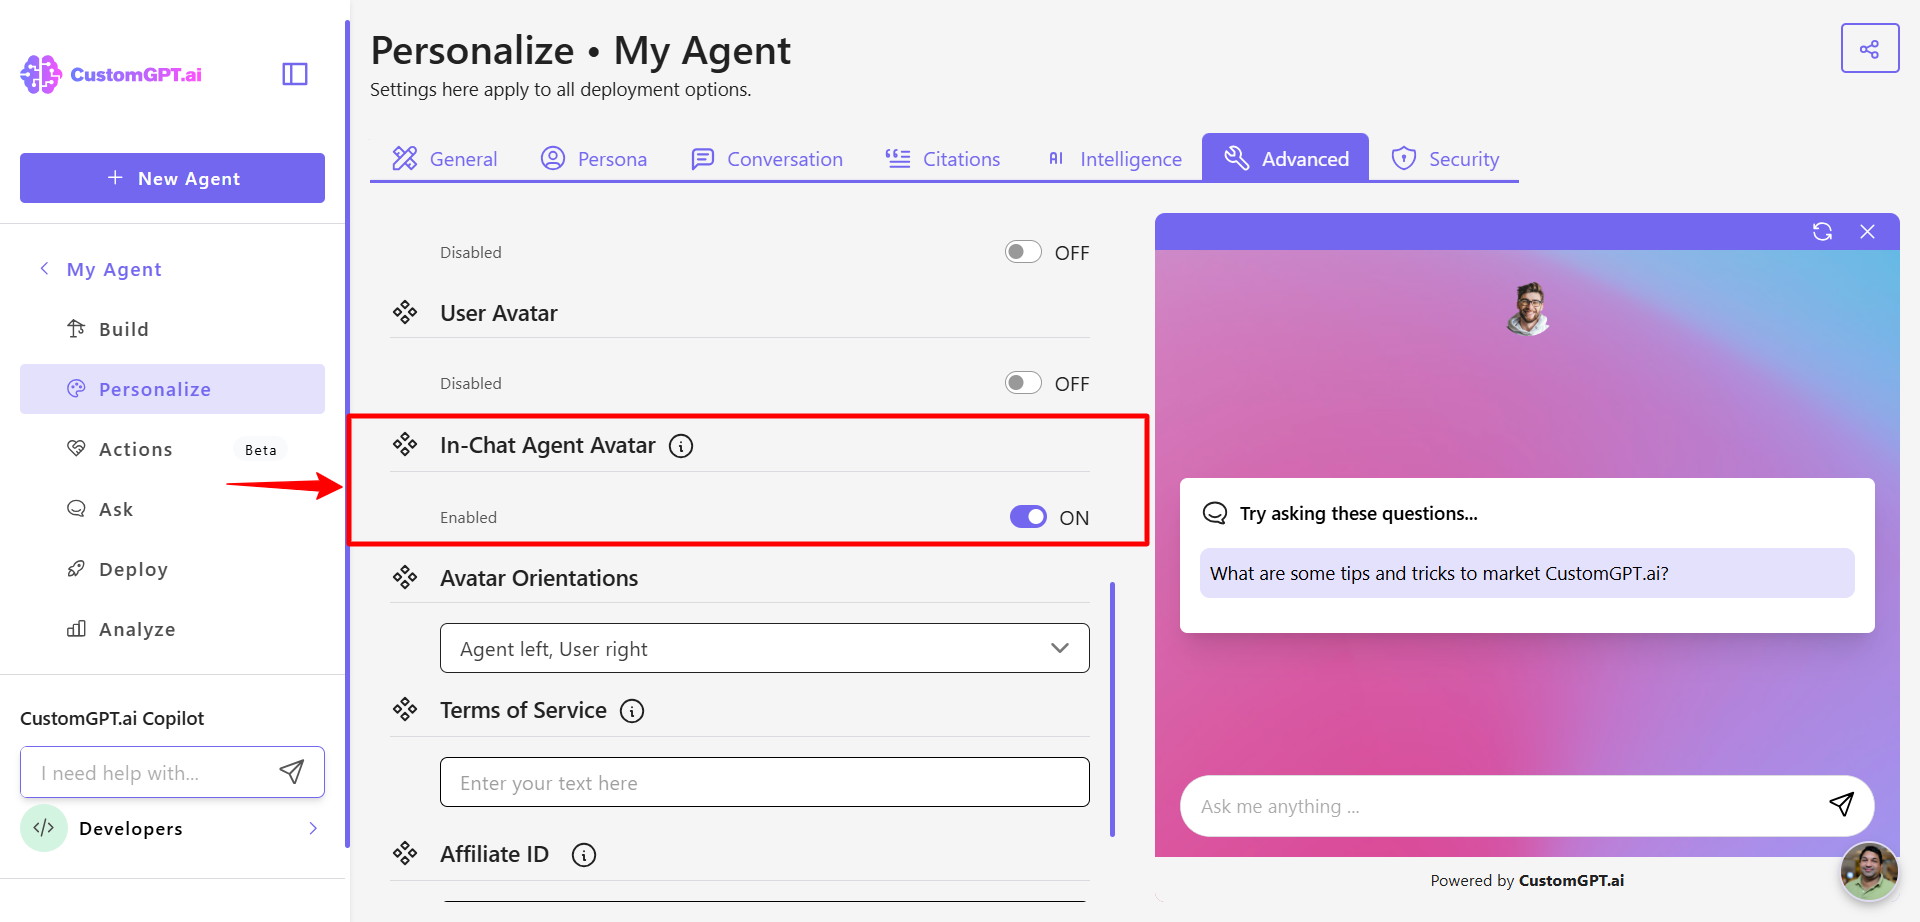Click the In-Chat Agent Avatar section icon
This screenshot has height=922, width=1920.
tap(405, 444)
